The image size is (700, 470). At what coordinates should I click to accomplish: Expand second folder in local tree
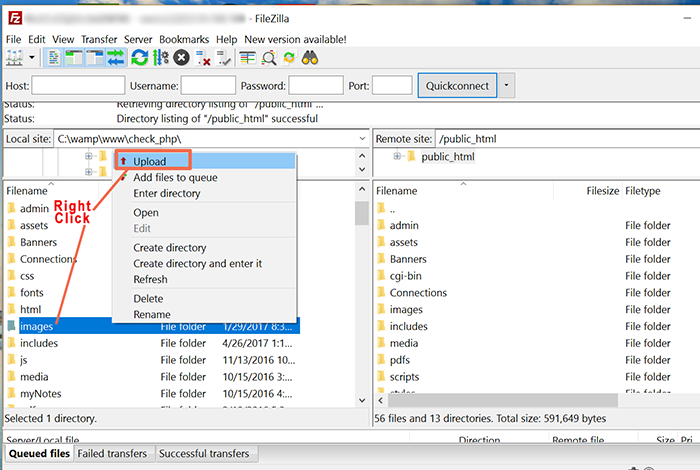88,171
